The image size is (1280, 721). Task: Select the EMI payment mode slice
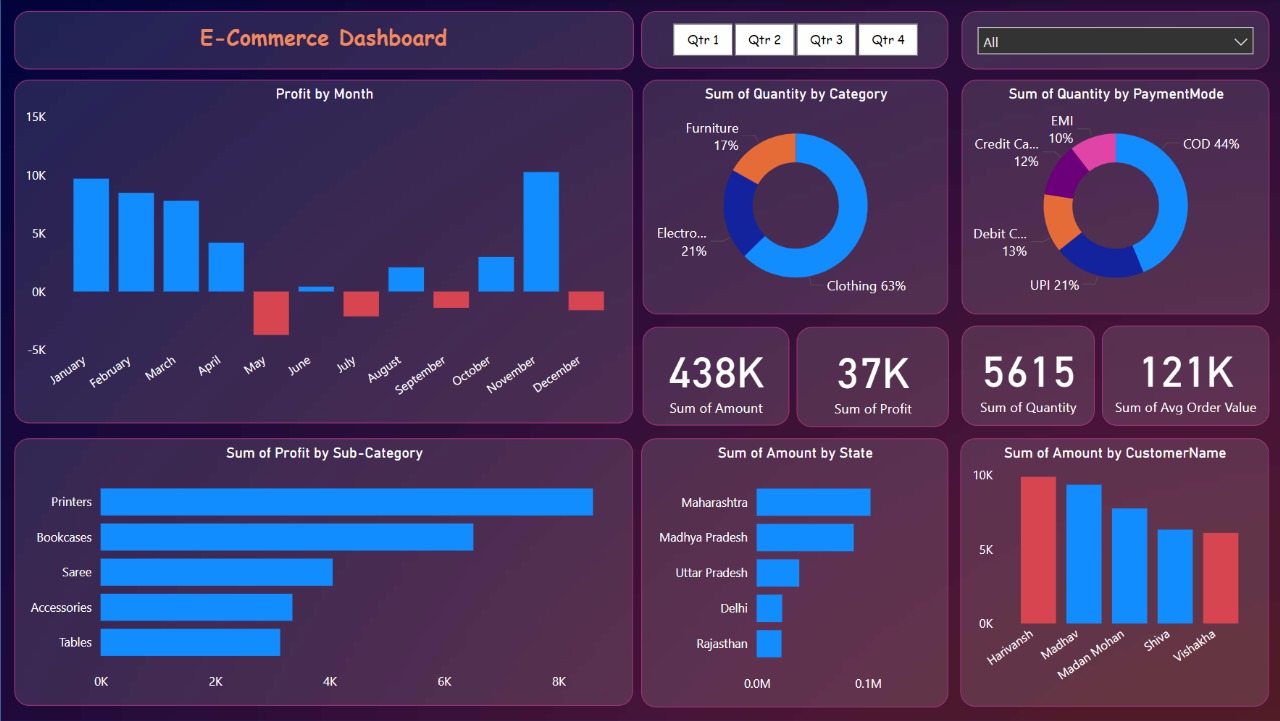(x=1095, y=150)
